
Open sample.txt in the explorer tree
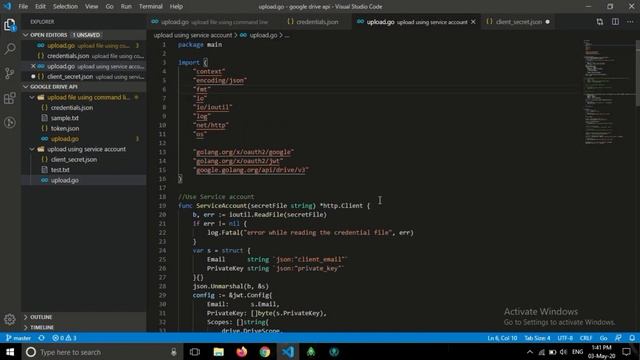click(x=84, y=118)
